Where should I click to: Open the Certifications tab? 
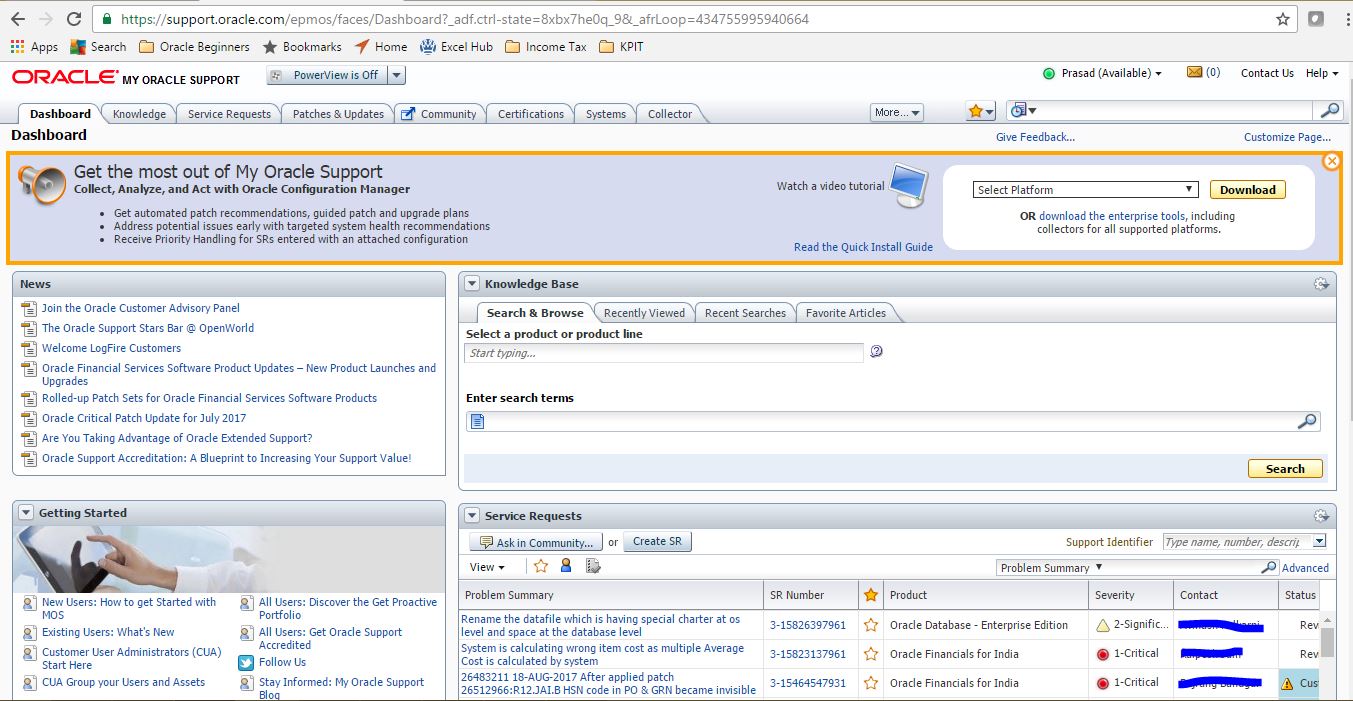(531, 114)
